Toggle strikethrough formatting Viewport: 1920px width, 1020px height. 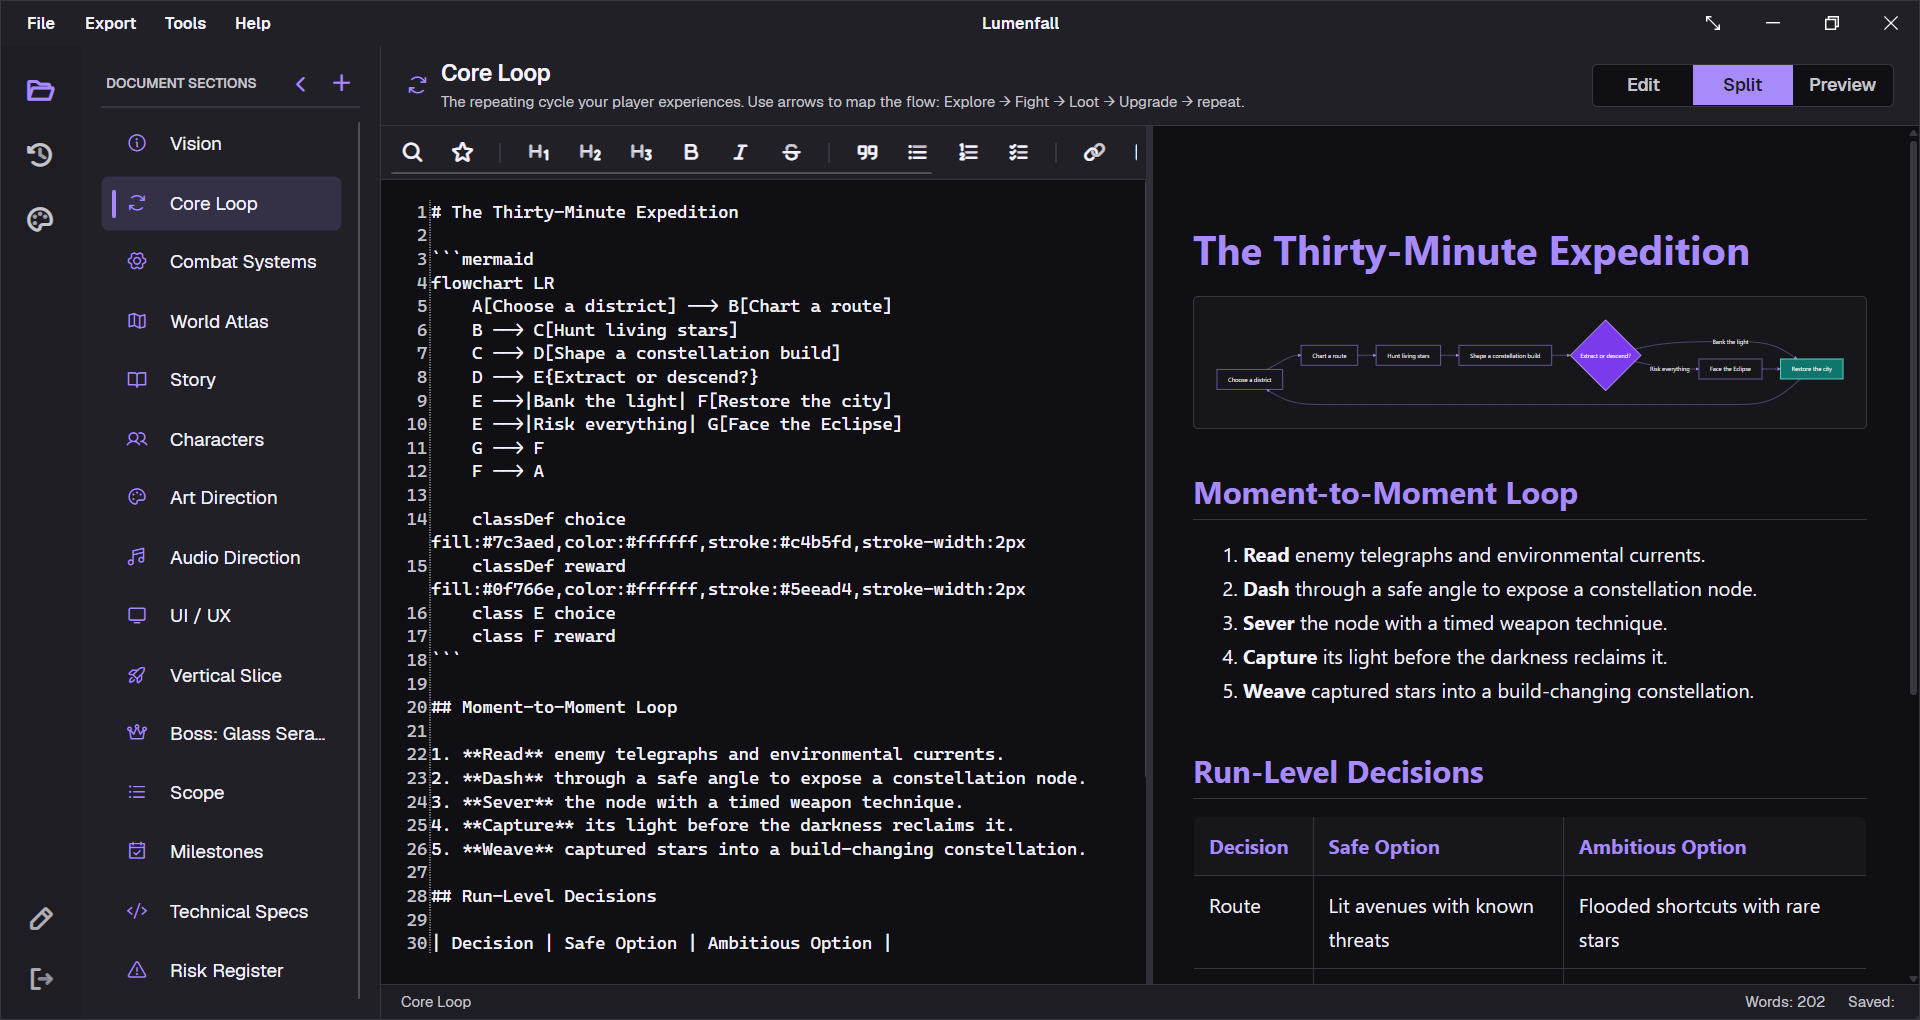click(791, 152)
